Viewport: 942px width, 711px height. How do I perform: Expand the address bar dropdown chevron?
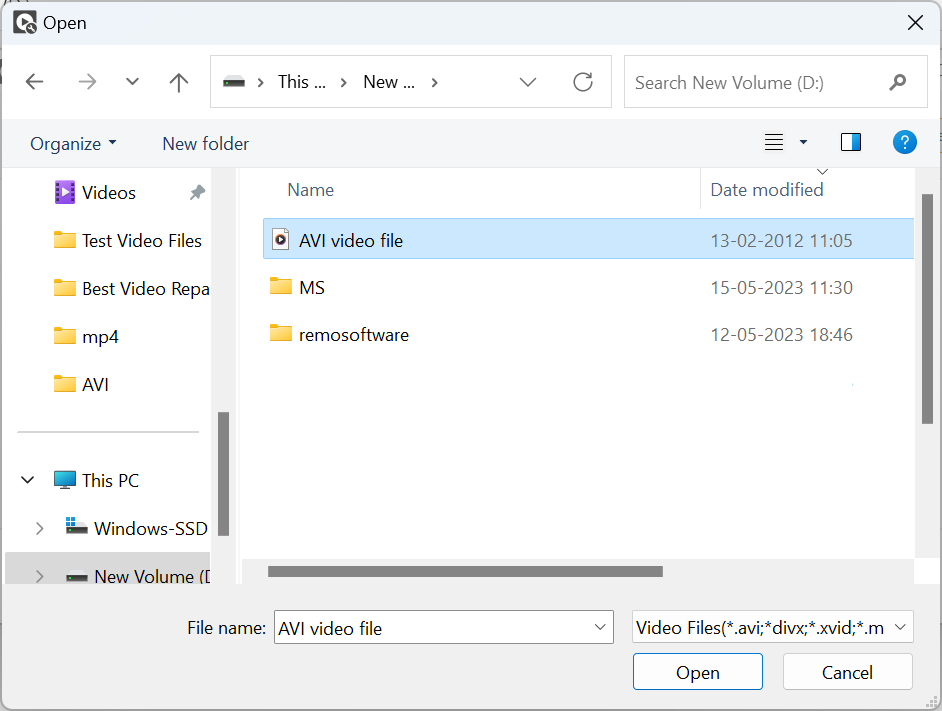(528, 82)
